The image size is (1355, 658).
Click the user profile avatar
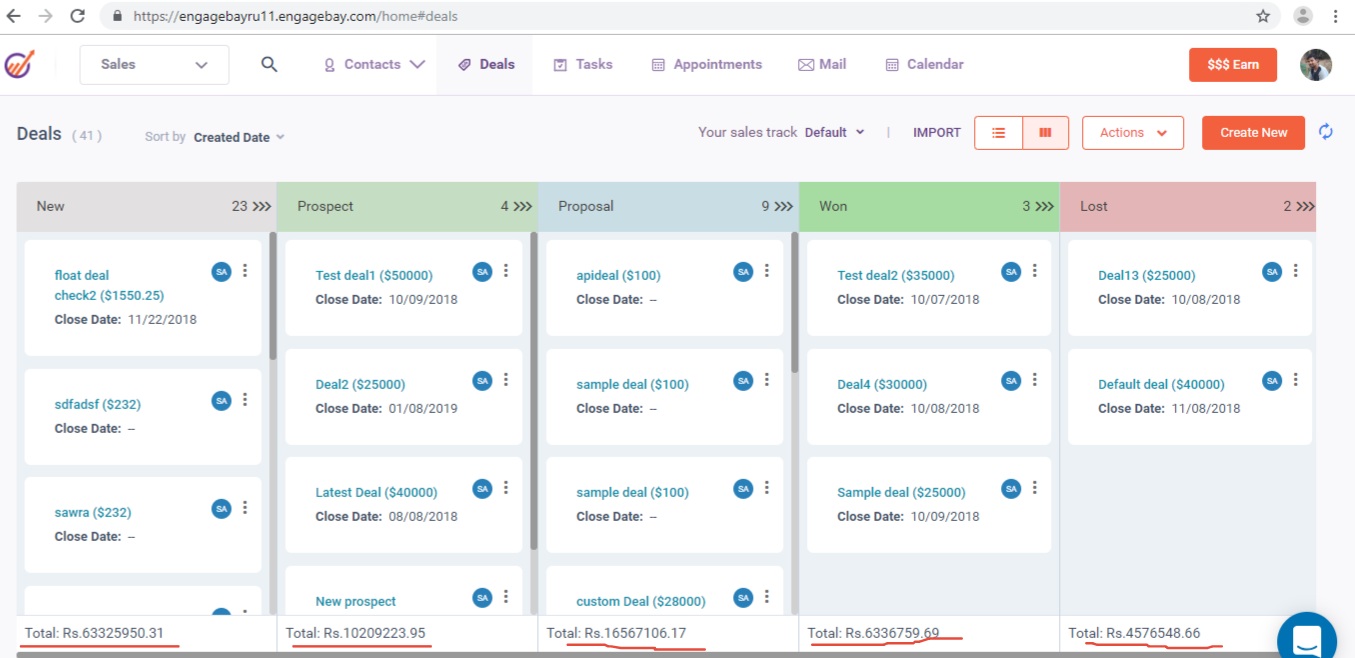click(x=1315, y=64)
